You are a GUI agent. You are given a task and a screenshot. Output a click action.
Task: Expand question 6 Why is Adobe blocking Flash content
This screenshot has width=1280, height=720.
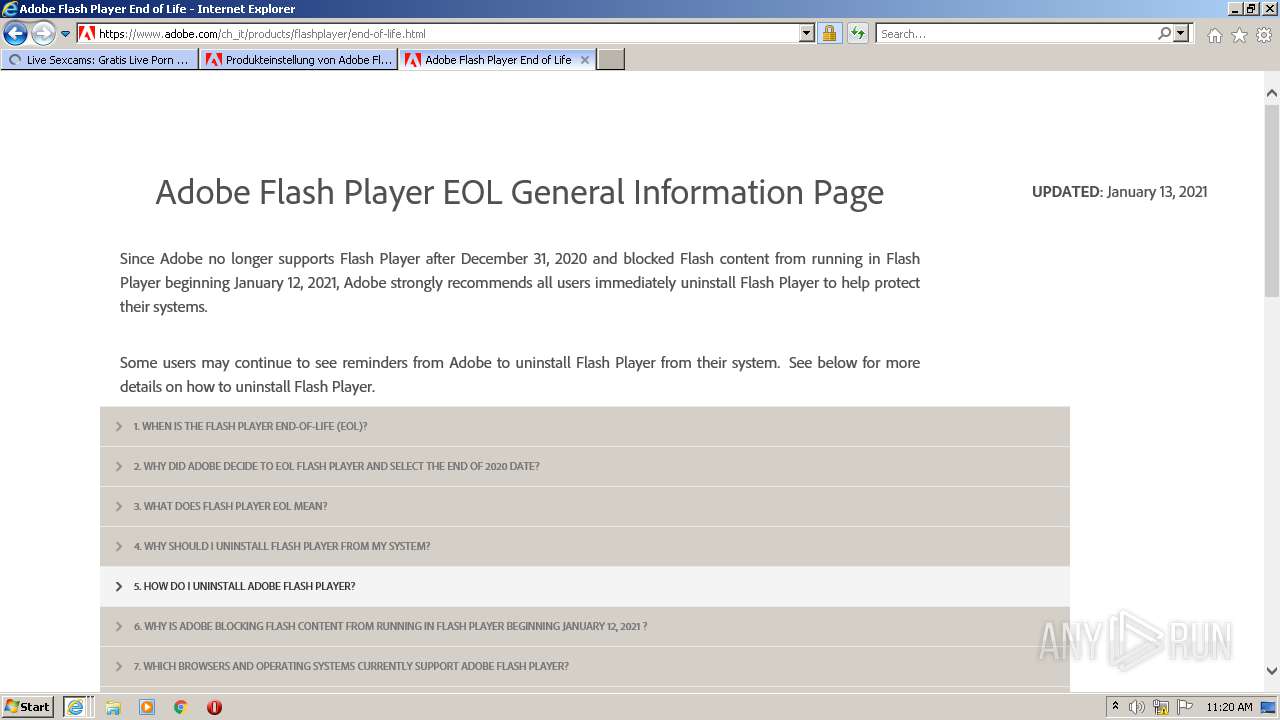[585, 626]
